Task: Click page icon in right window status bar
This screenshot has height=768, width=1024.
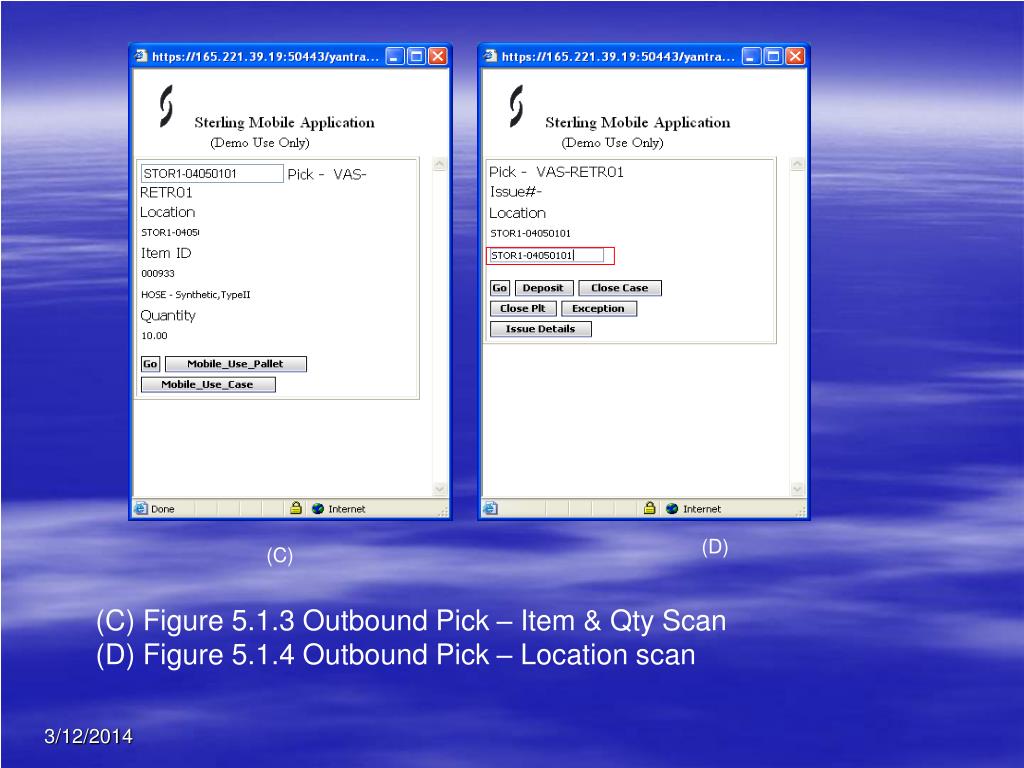Action: (490, 508)
